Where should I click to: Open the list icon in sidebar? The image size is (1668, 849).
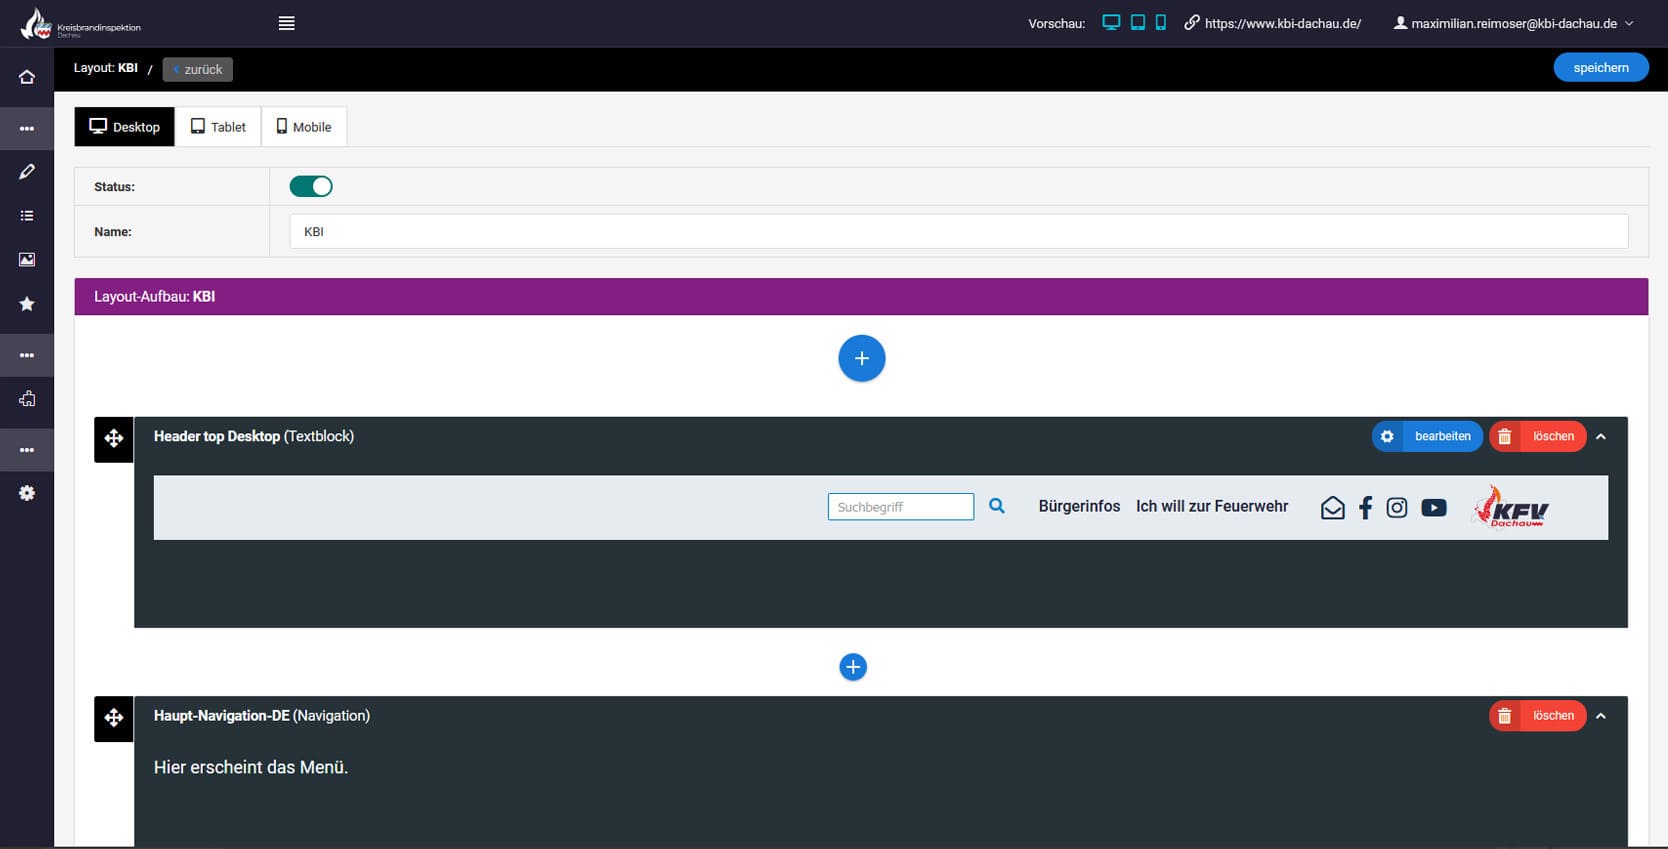[27, 216]
